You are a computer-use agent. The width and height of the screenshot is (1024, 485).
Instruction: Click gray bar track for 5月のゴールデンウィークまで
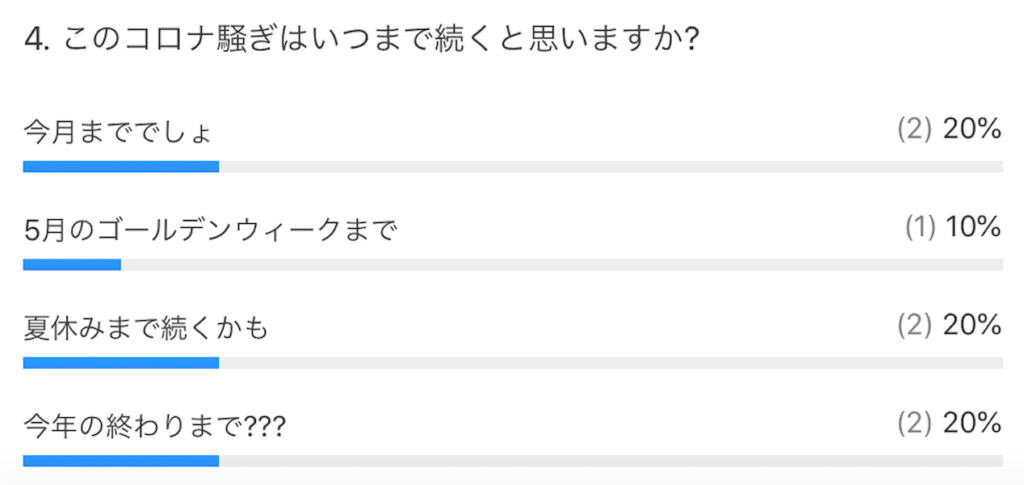(560, 265)
